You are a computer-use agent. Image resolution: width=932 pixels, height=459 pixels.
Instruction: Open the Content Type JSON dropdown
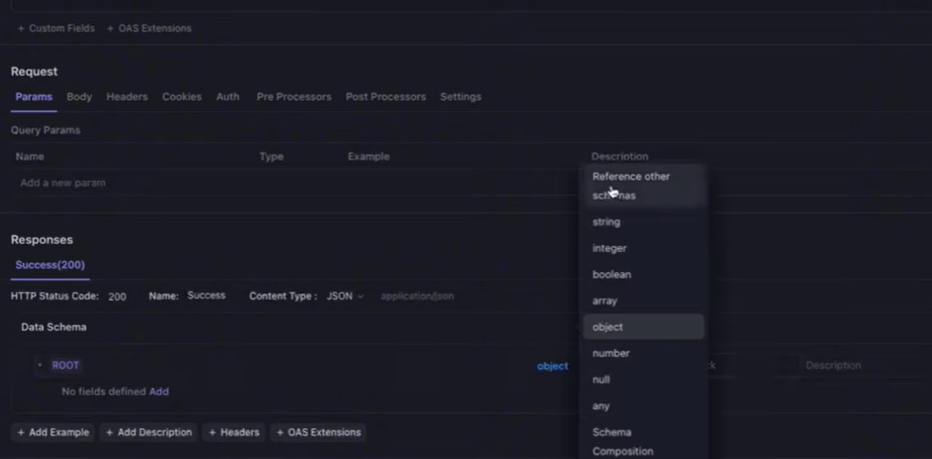[x=345, y=296]
